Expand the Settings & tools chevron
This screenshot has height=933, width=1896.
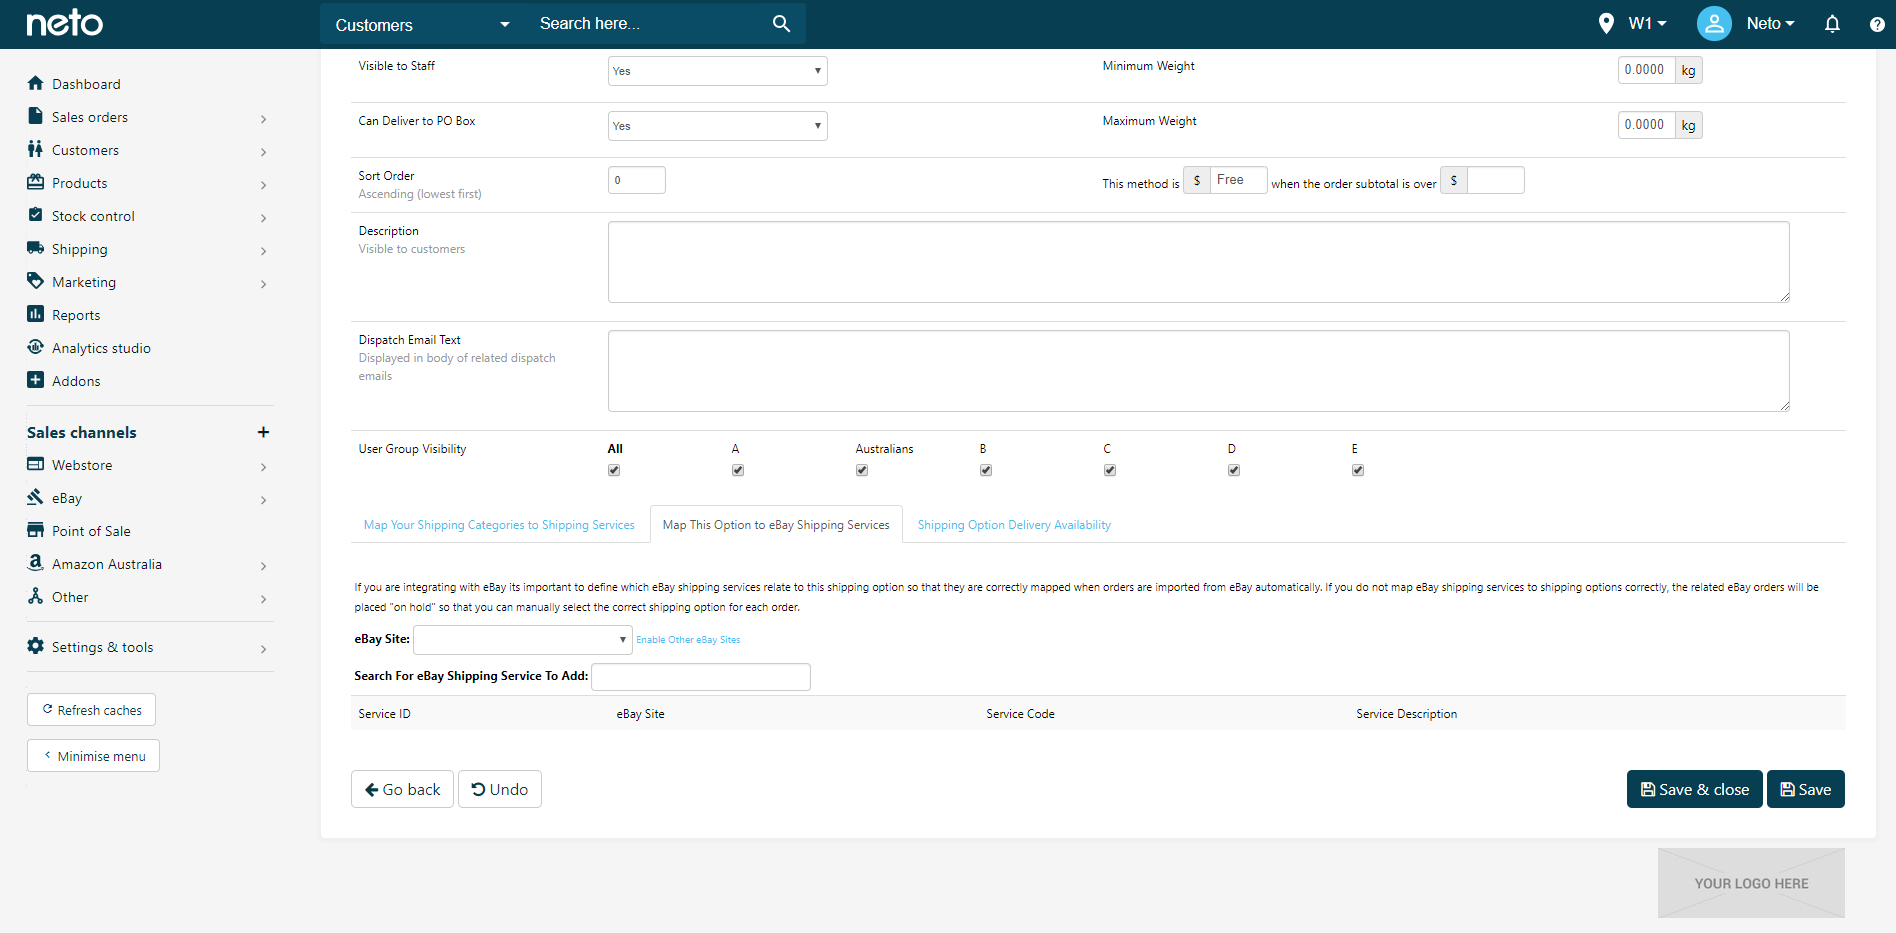click(263, 649)
